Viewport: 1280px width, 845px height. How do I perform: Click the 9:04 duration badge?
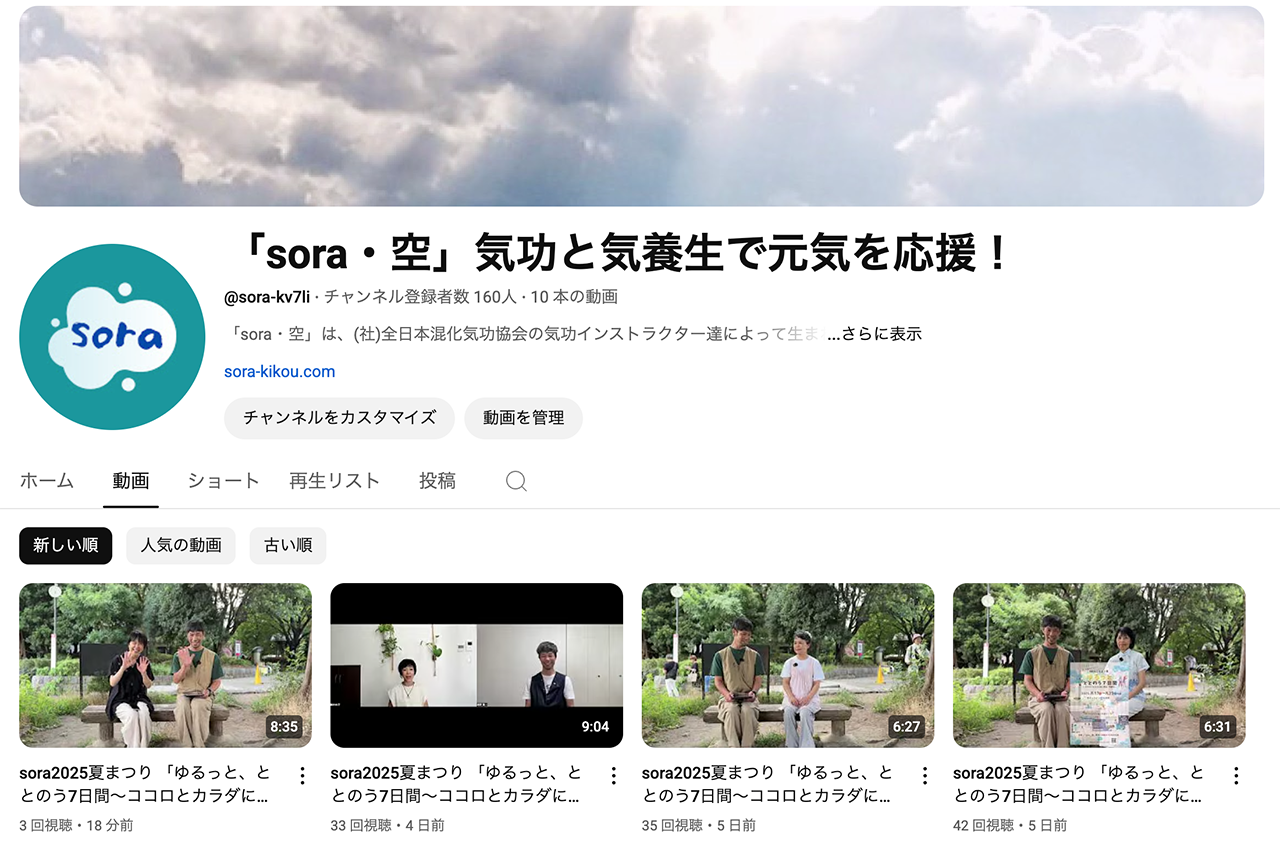pos(595,727)
